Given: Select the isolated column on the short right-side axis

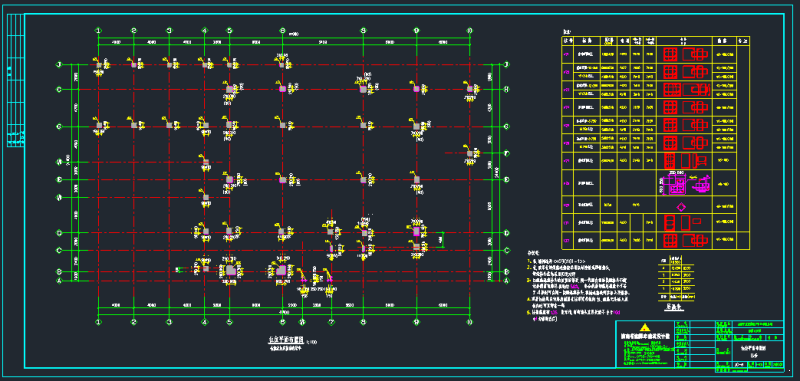Looking at the screenshot, I should point(469,153).
